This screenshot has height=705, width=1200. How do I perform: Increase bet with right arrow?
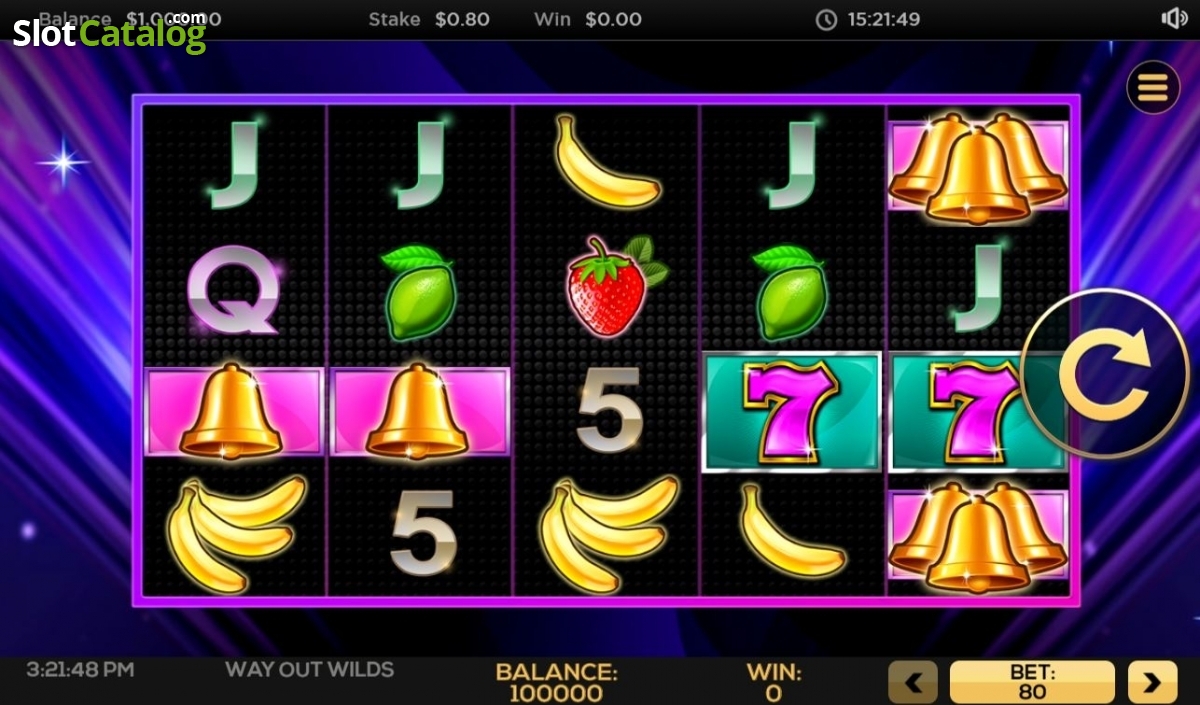tap(1153, 682)
